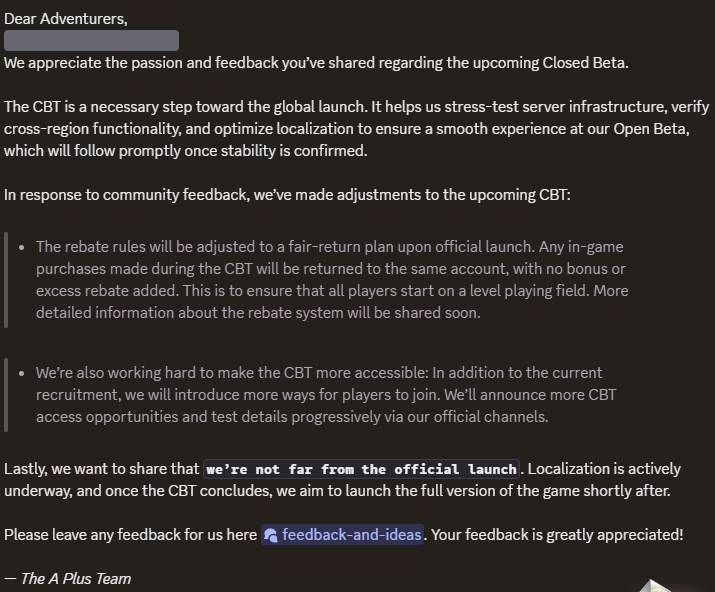Click the bullet dot of the rebate paragraph
The image size is (715, 592).
[23, 247]
